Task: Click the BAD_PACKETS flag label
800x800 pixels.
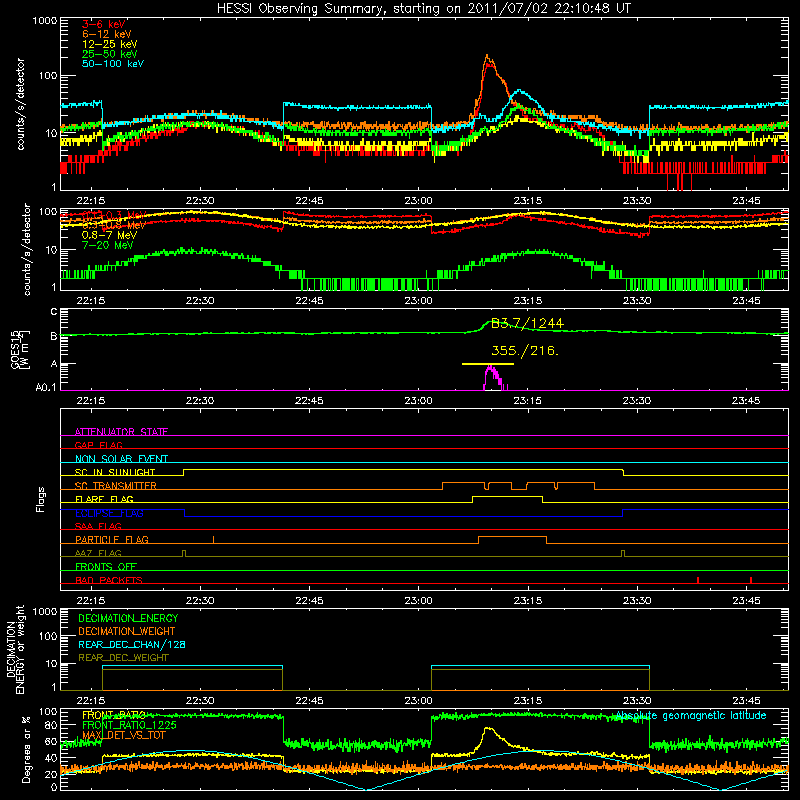Action: click(109, 580)
